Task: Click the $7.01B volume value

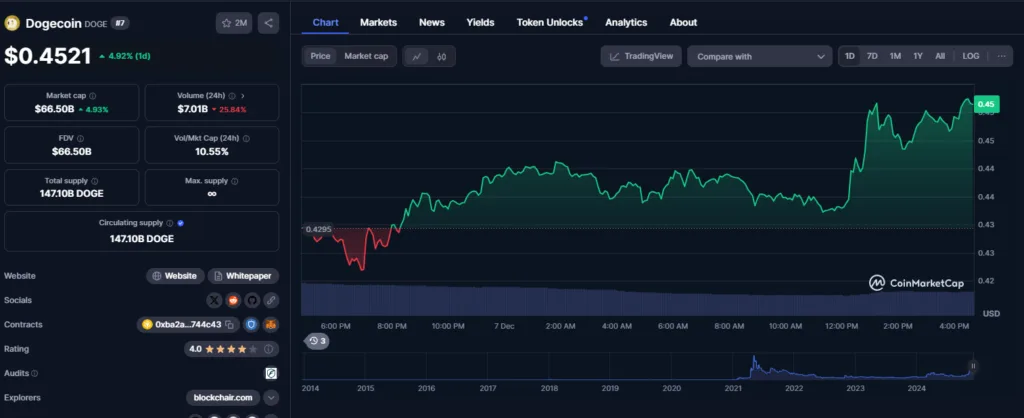Action: [x=193, y=109]
